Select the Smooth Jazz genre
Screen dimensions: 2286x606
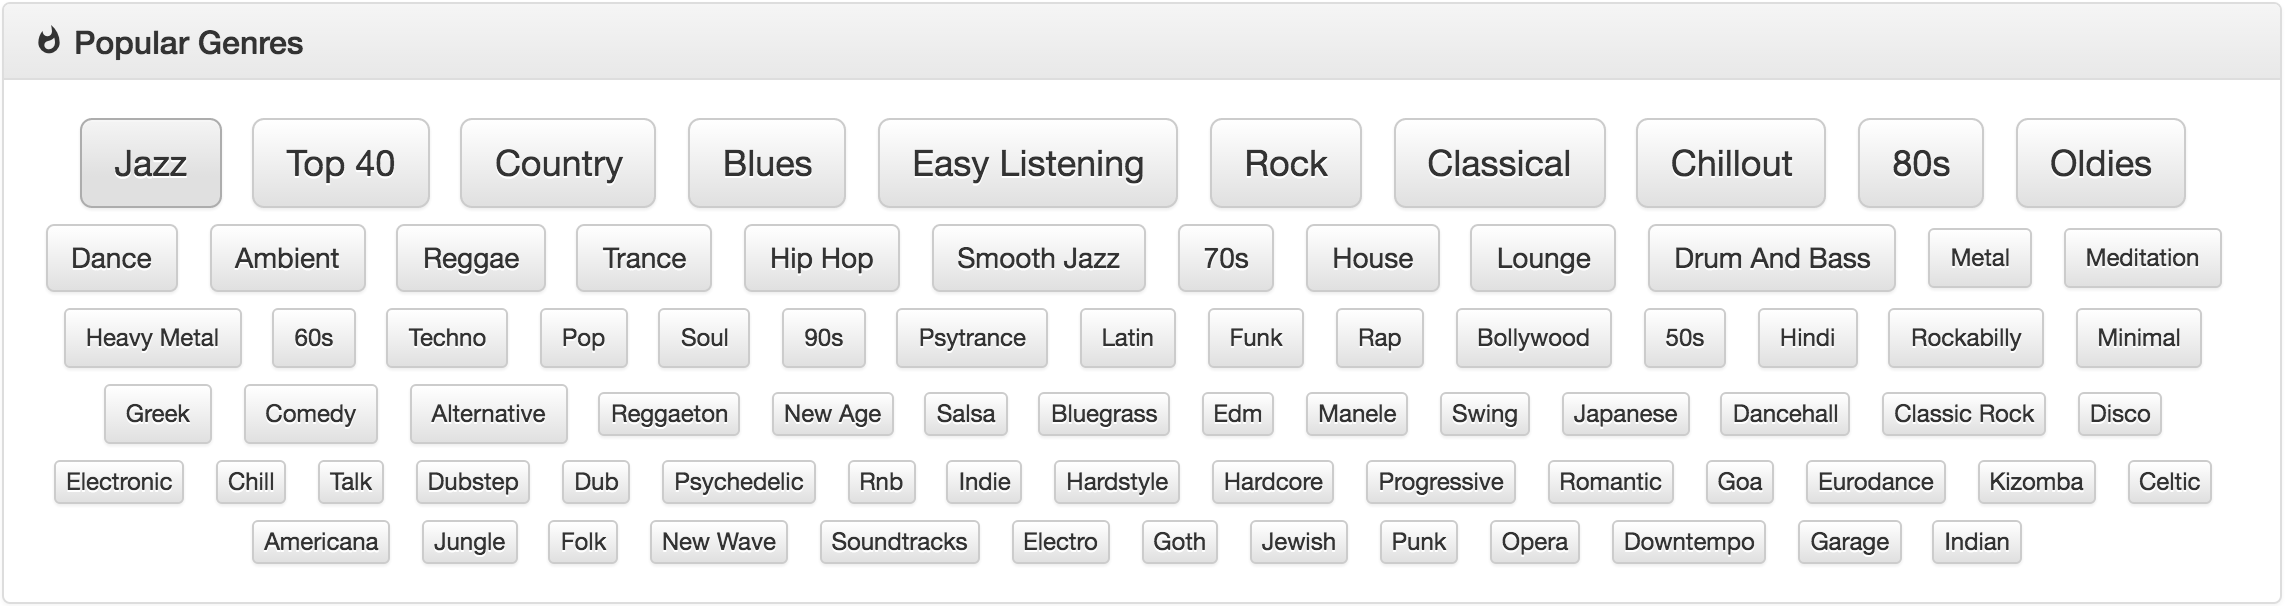1037,259
